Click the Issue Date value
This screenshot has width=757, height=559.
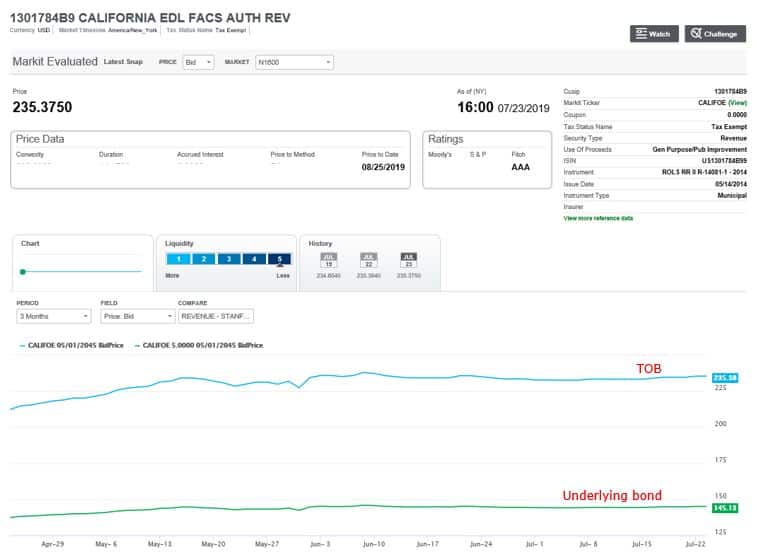[730, 184]
